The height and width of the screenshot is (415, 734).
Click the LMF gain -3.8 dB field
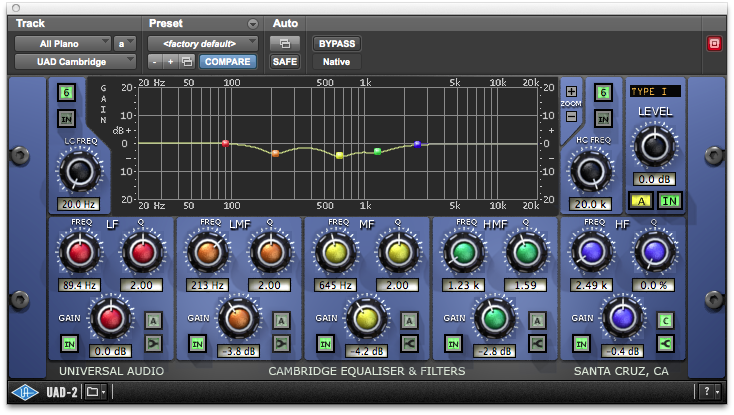pyautogui.click(x=239, y=351)
